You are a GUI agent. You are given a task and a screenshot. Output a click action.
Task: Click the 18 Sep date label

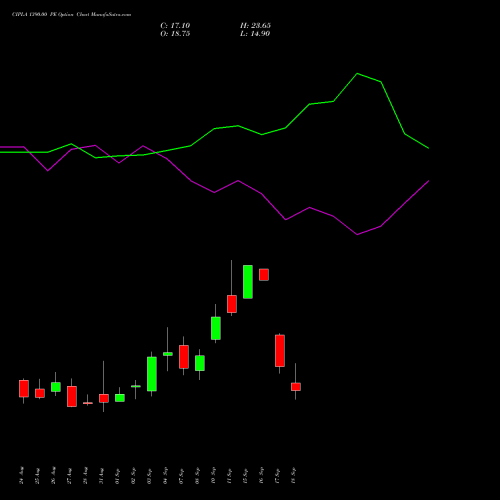click(x=294, y=476)
